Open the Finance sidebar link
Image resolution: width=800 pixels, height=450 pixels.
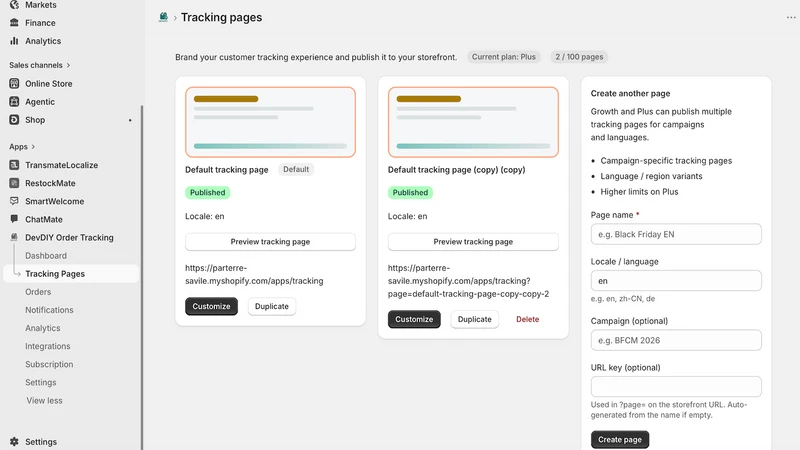[40, 22]
